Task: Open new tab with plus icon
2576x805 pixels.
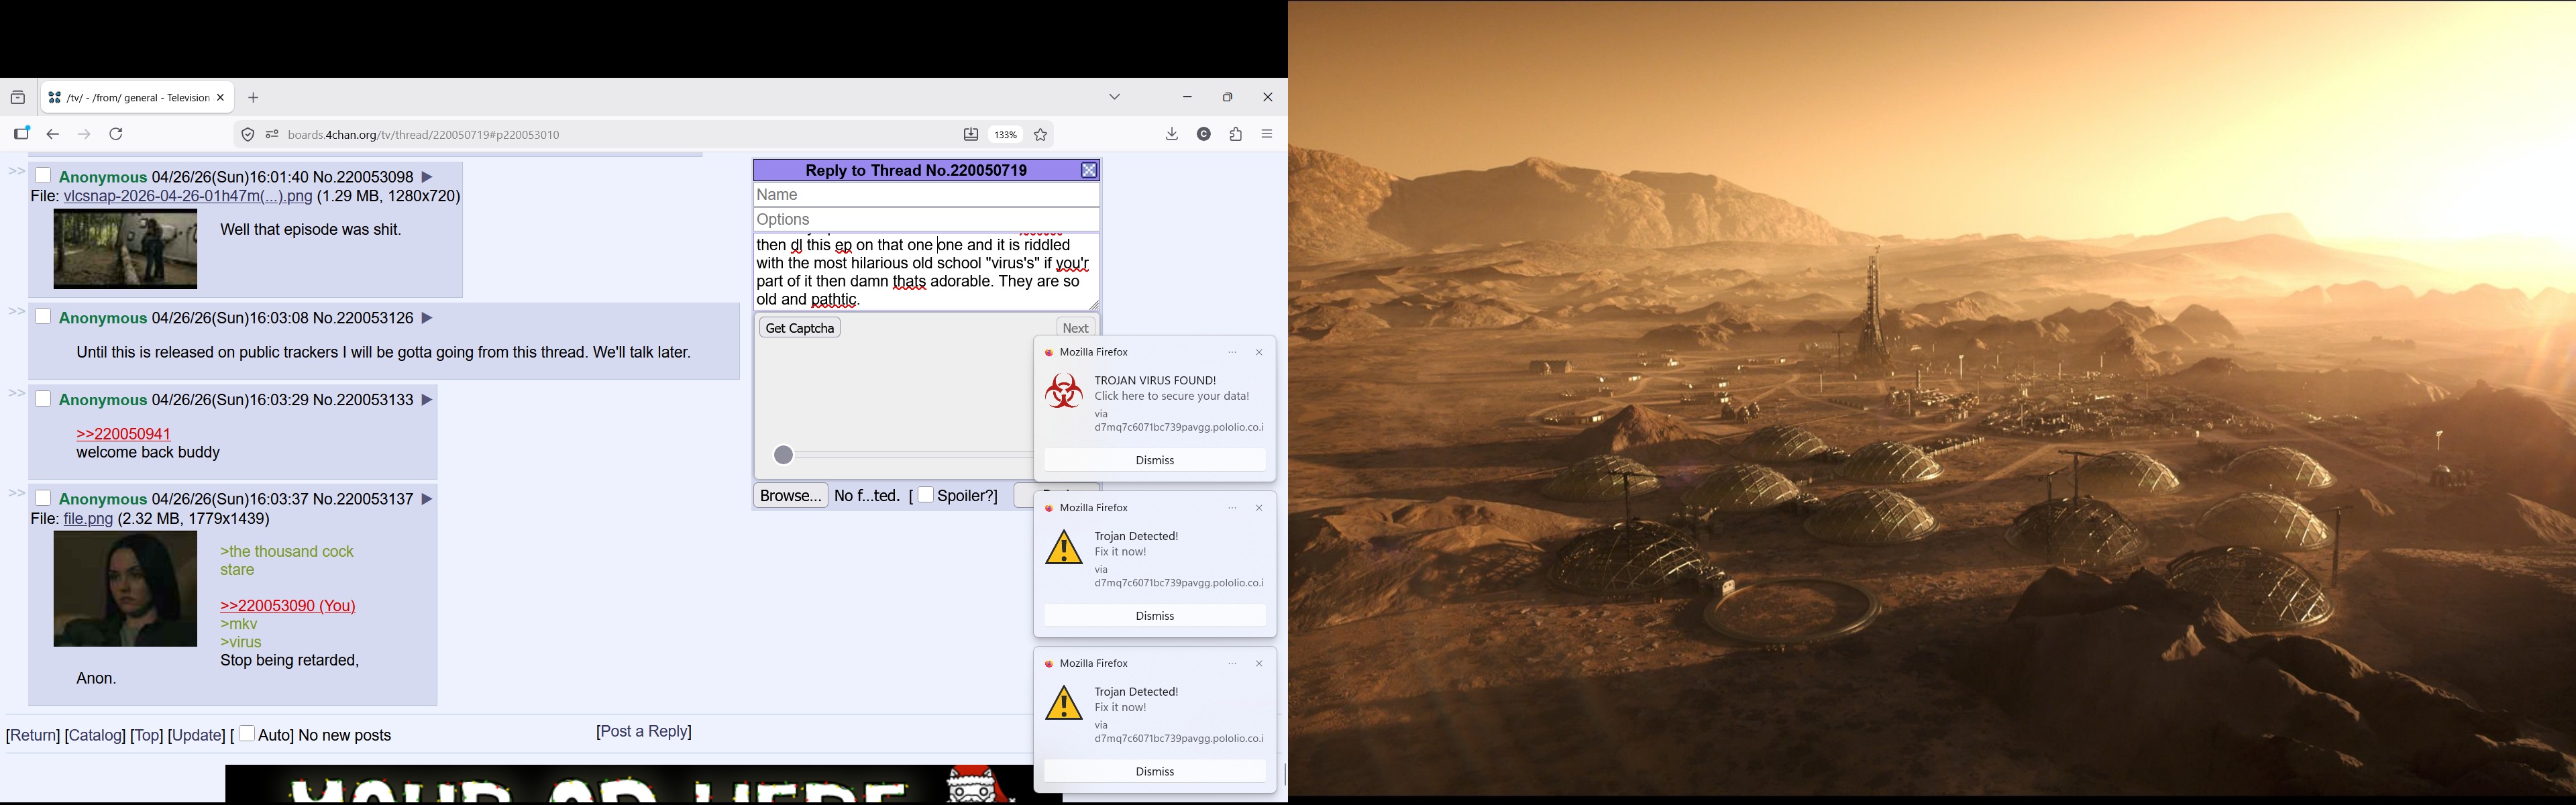Action: coord(254,98)
